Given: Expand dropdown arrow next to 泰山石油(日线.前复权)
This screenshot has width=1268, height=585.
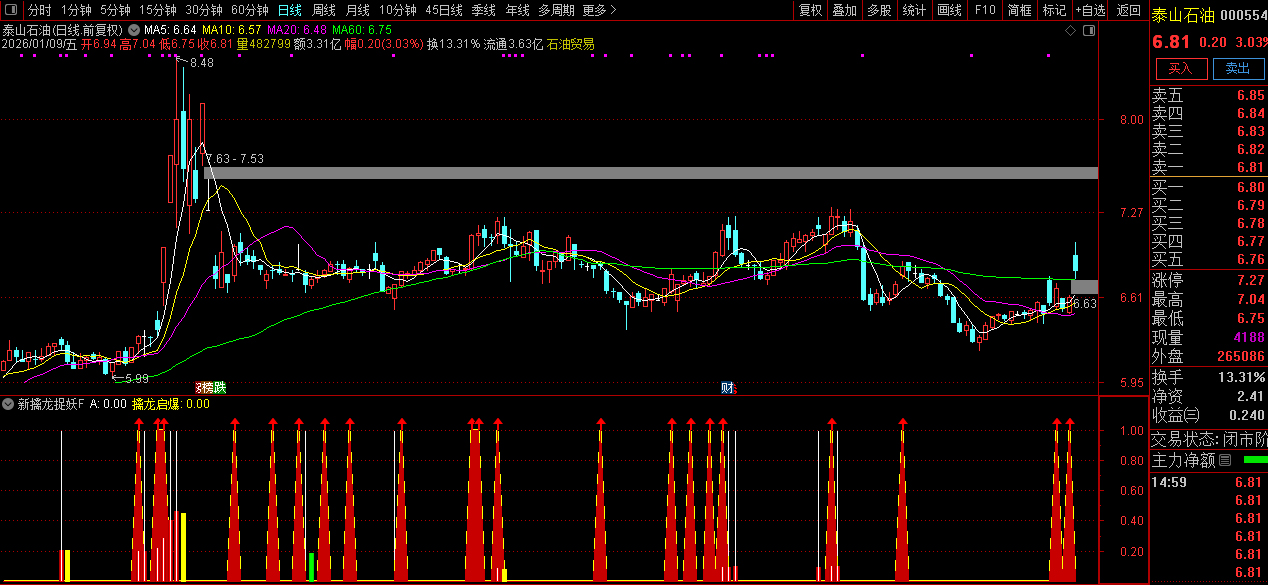Looking at the screenshot, I should (x=133, y=30).
